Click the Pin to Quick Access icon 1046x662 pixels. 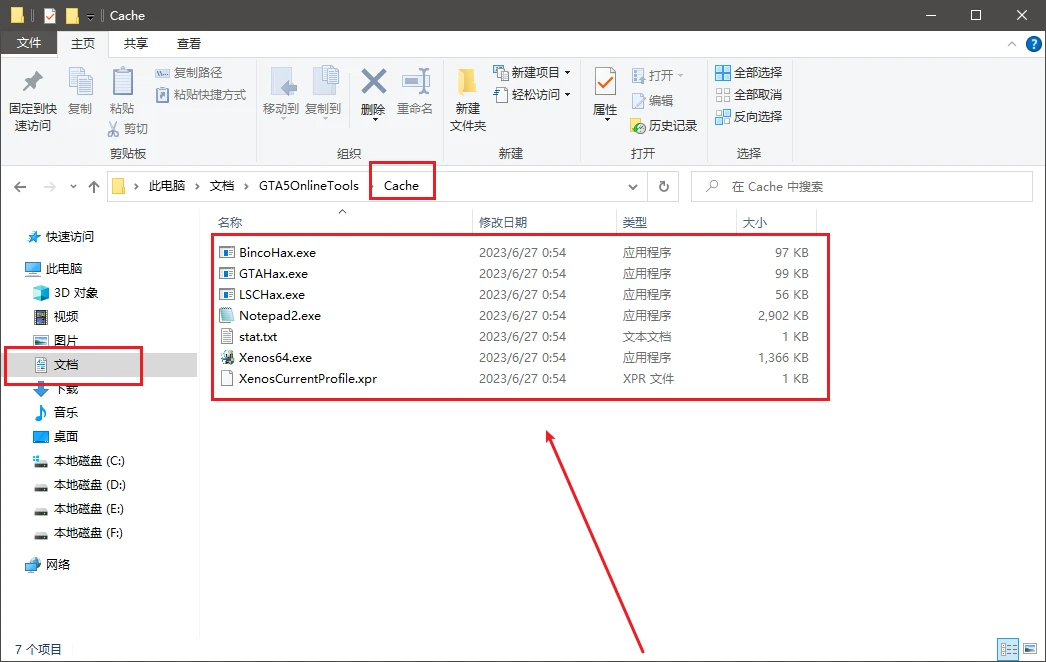pos(32,84)
